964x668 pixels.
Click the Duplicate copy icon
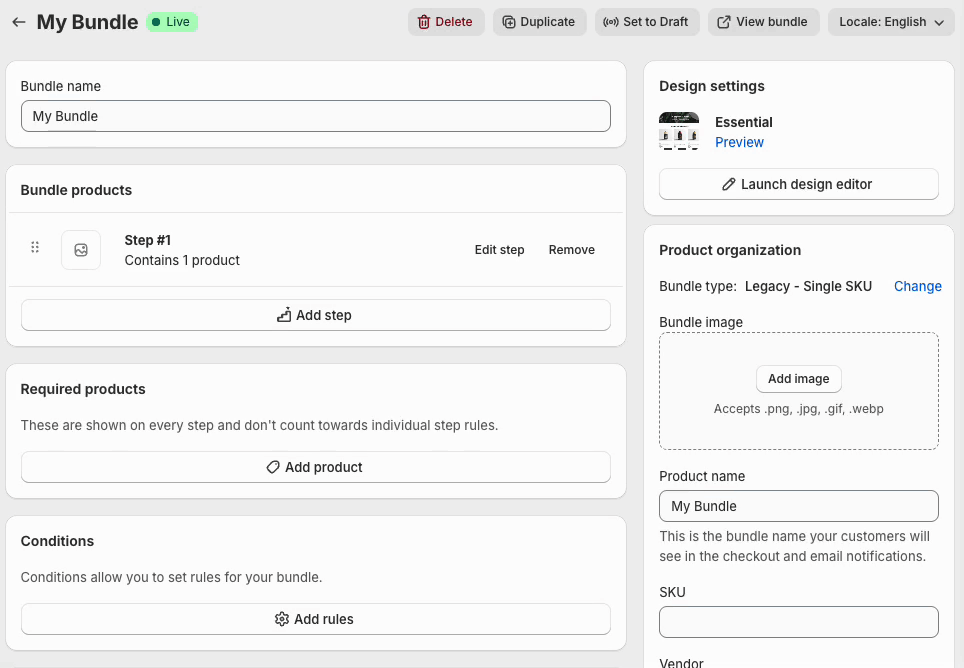509,22
